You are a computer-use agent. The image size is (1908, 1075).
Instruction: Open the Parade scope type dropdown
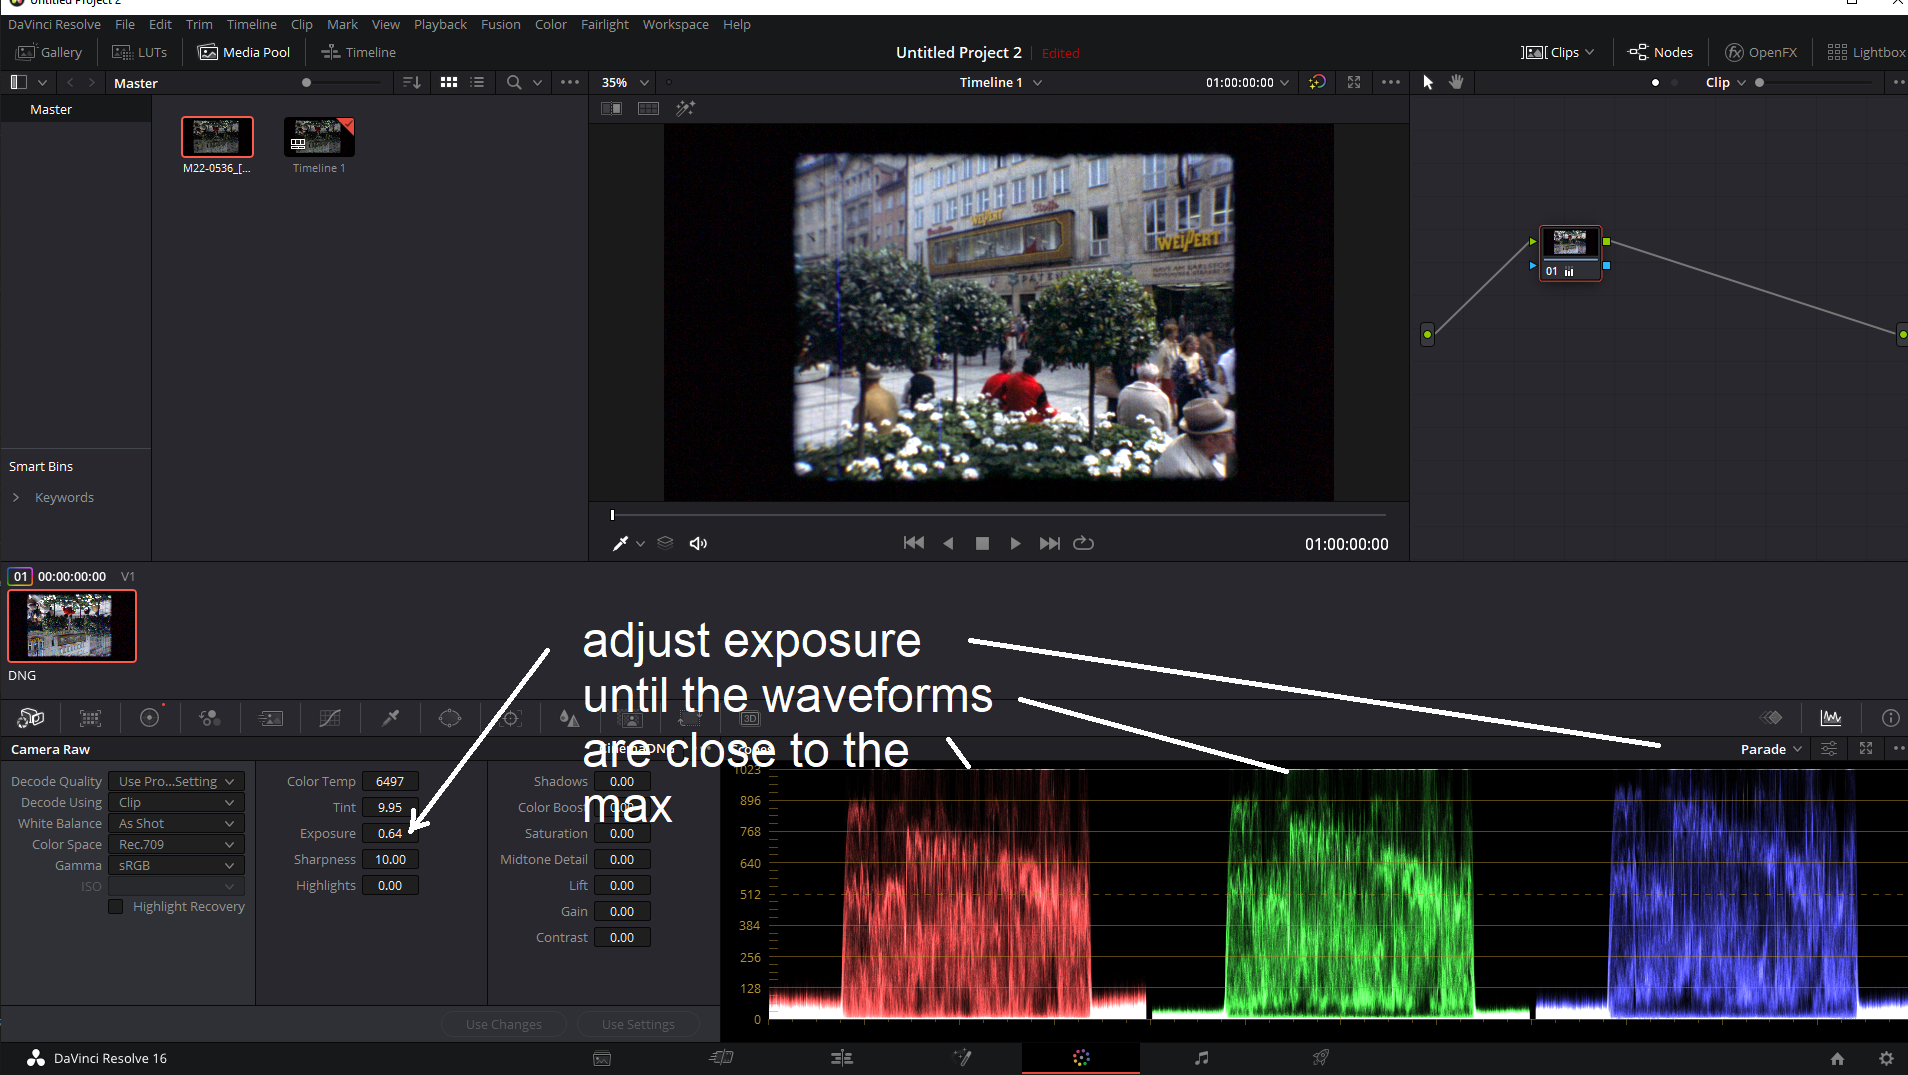coord(1771,749)
